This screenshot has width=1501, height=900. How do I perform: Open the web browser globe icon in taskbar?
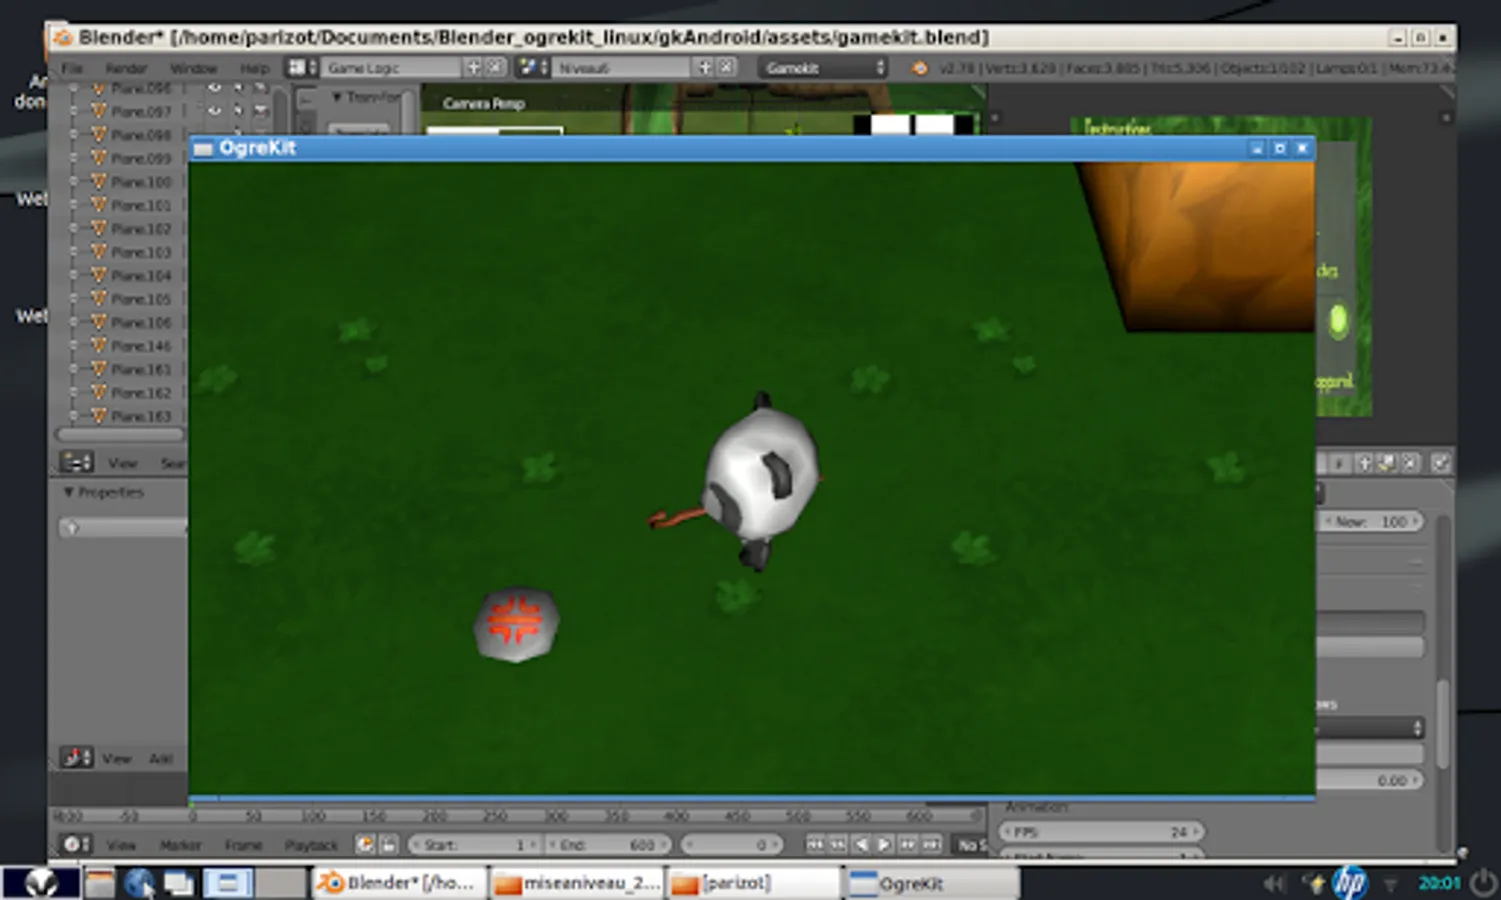pyautogui.click(x=139, y=882)
